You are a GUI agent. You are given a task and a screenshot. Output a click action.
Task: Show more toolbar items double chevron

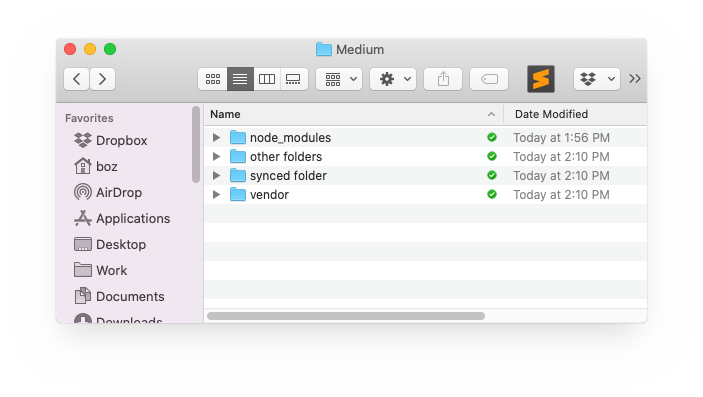[x=634, y=79]
